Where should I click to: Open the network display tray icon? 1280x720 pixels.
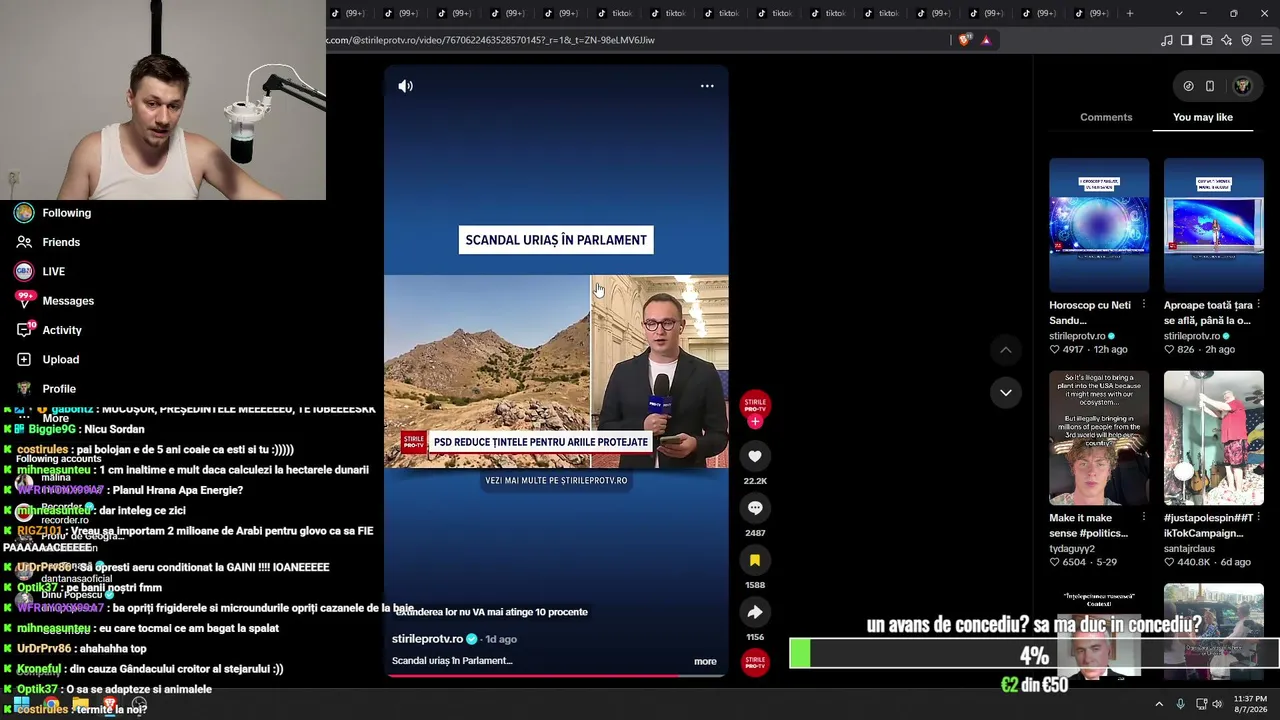[x=1200, y=704]
